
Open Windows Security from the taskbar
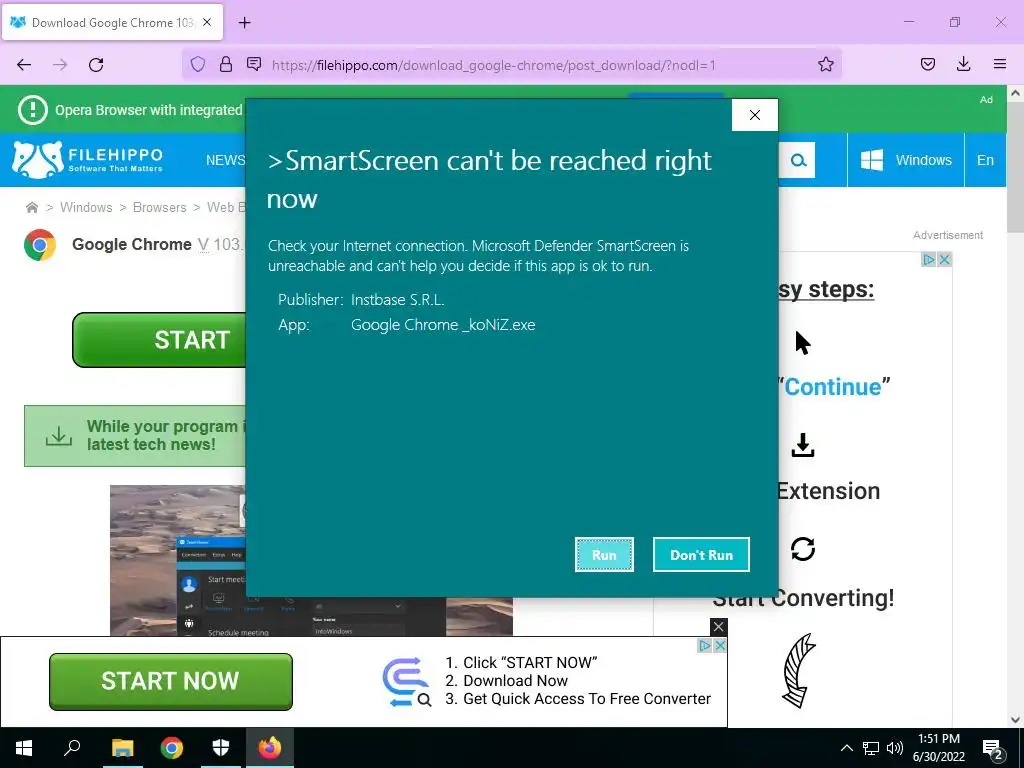tap(221, 748)
